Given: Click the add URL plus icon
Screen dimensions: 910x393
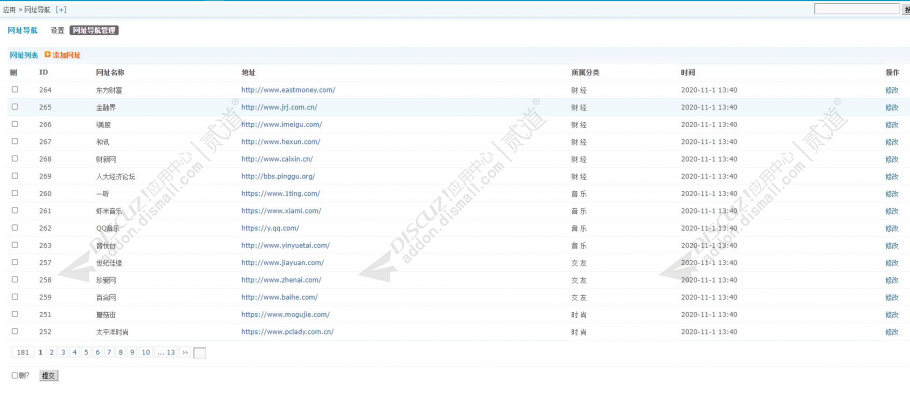Looking at the screenshot, I should [48, 55].
